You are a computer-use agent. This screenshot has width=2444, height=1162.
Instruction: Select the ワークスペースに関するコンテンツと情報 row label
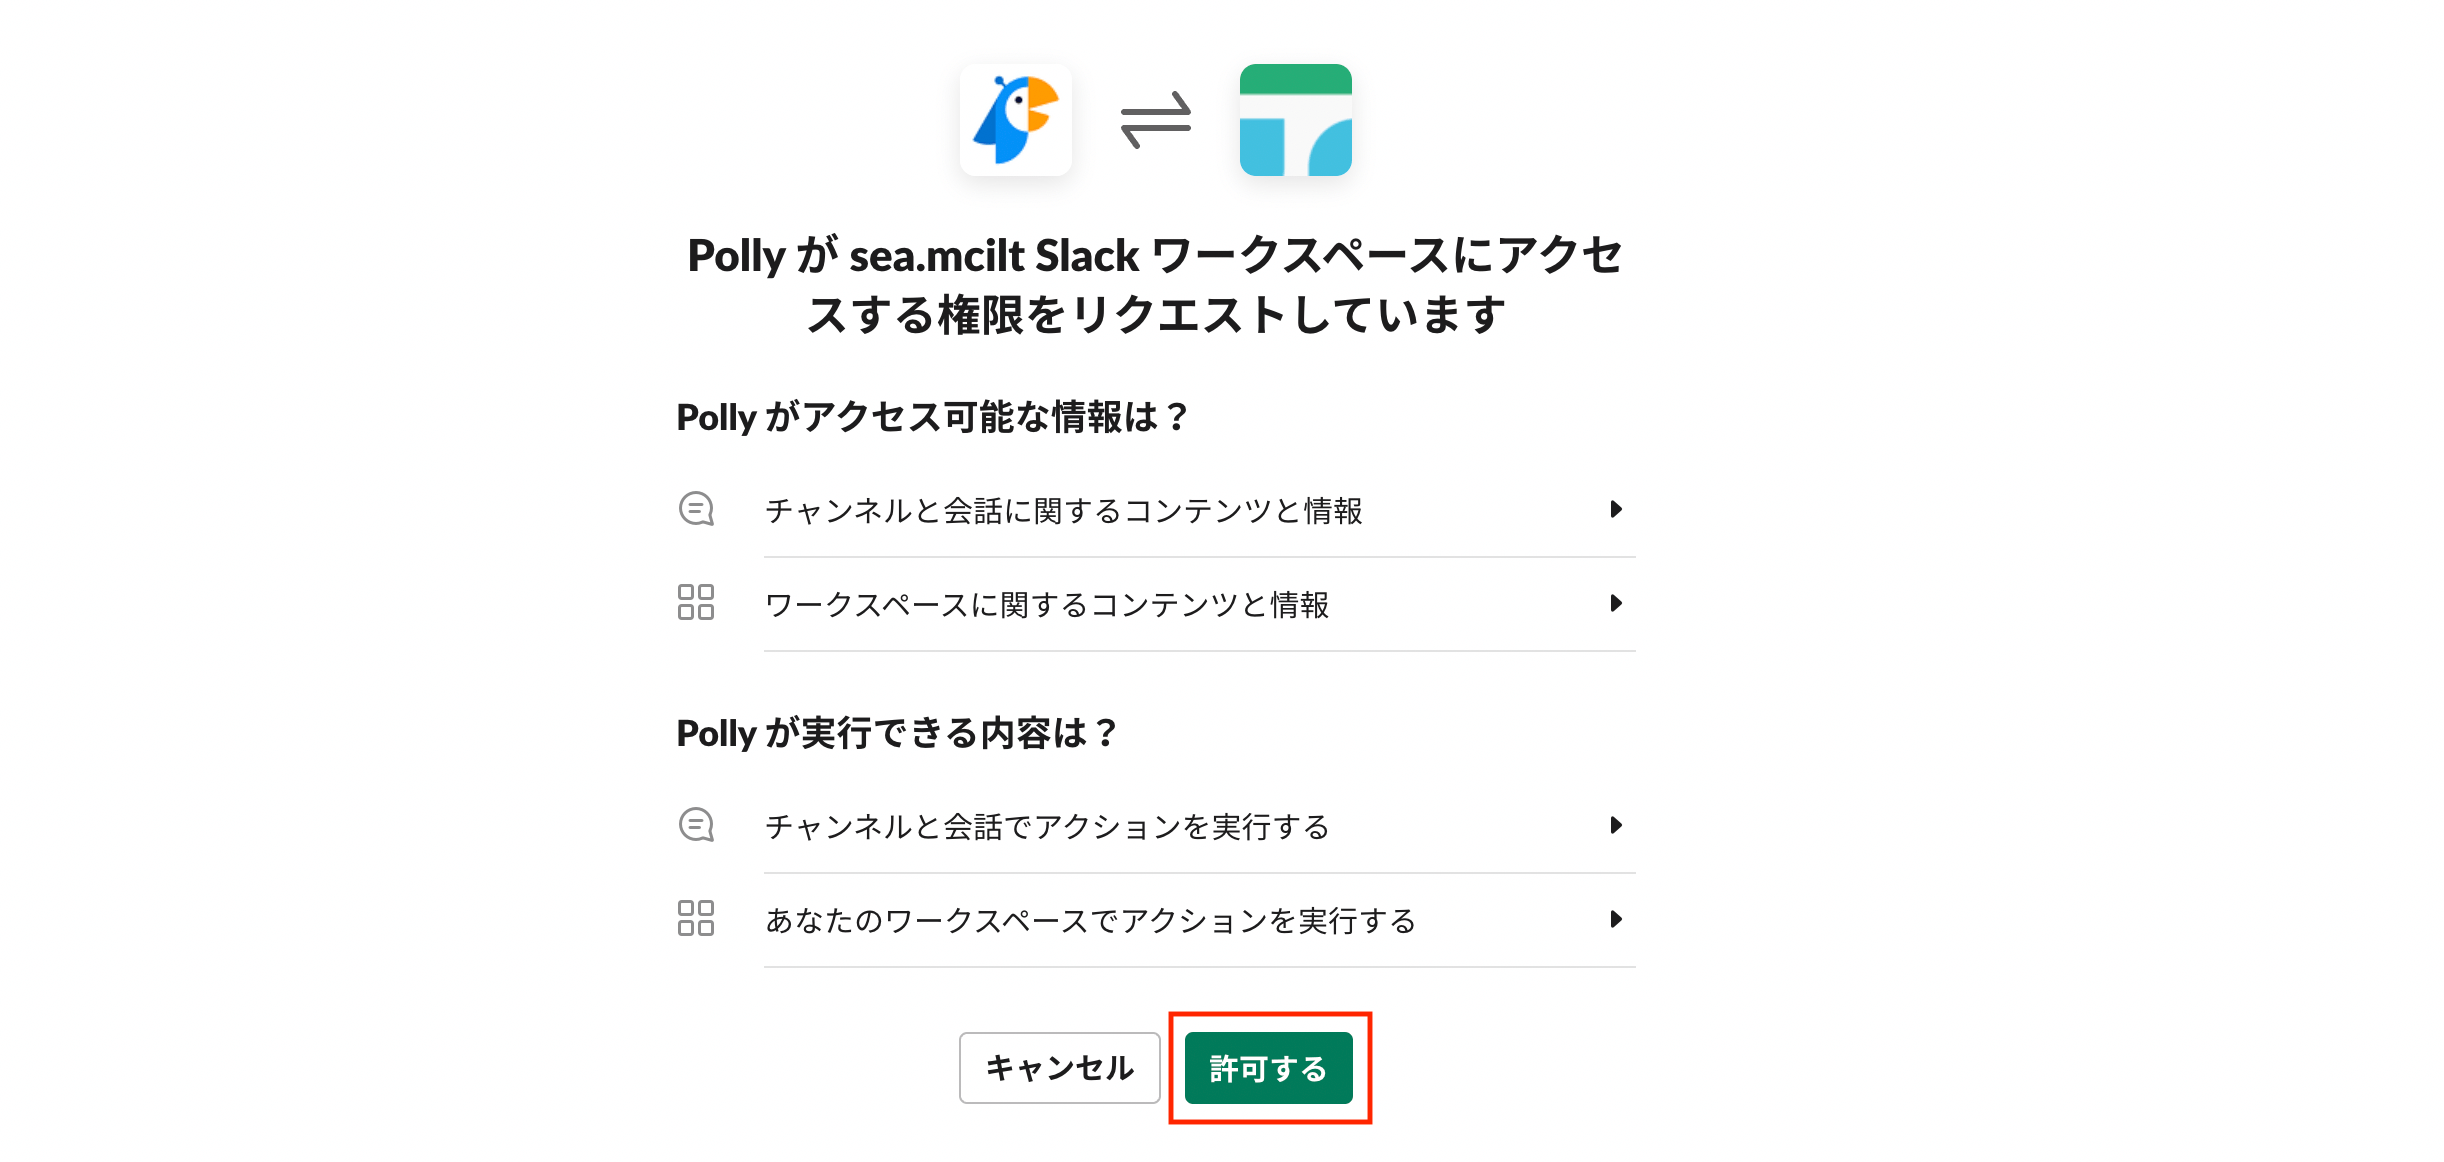[1046, 605]
